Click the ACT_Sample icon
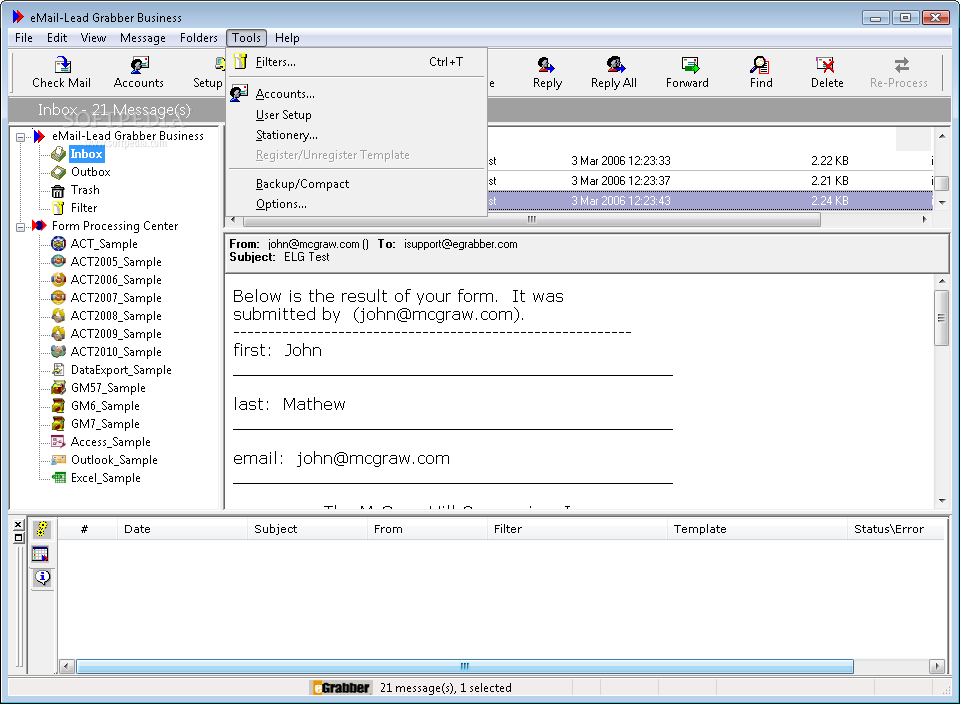 58,244
